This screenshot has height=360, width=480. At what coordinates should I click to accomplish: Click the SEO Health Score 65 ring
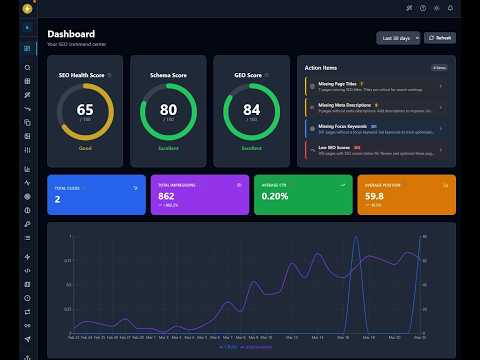coord(85,112)
